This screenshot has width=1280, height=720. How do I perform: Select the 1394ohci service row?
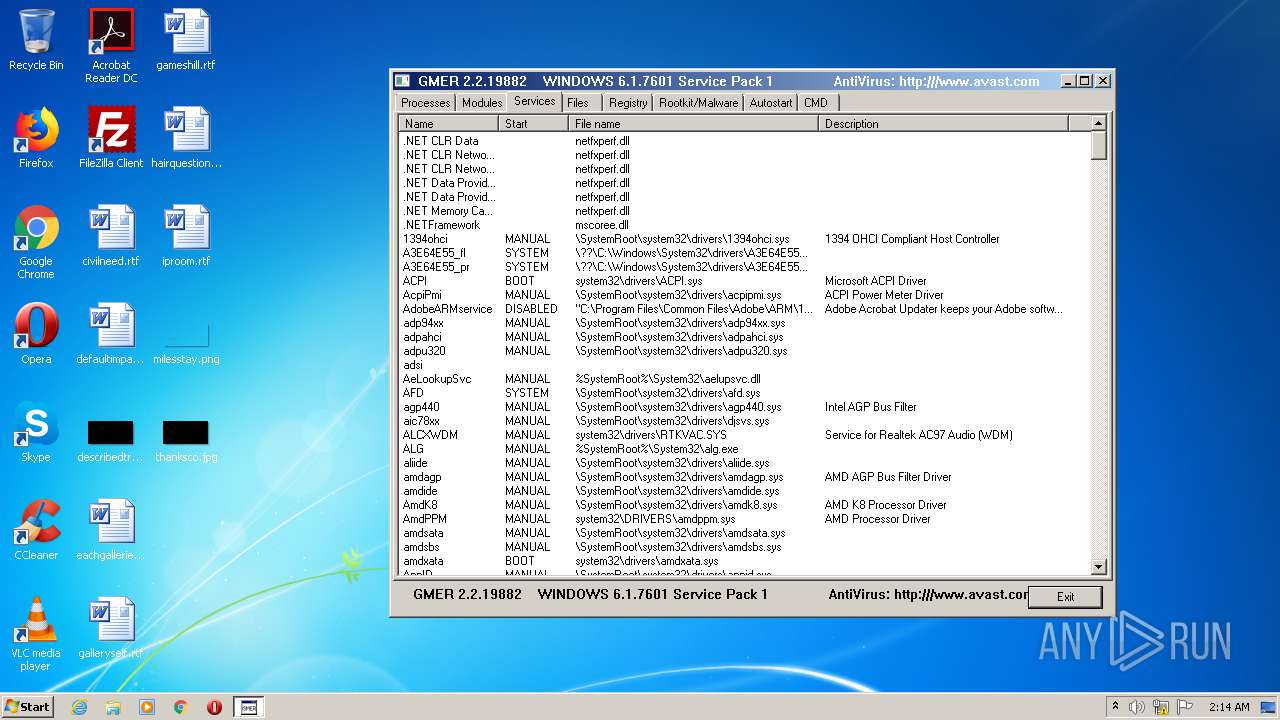tap(744, 239)
